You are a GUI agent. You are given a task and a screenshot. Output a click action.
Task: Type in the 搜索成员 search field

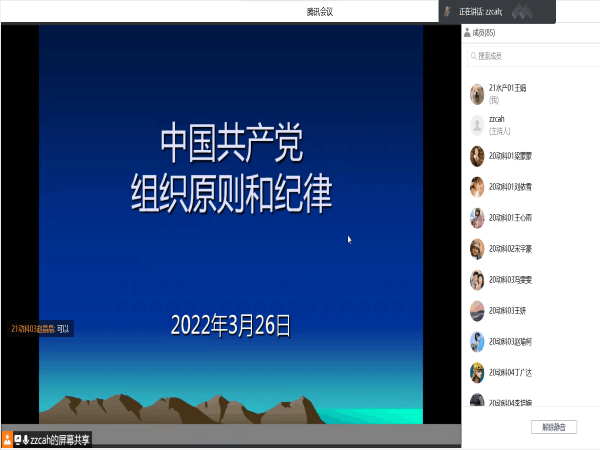[x=520, y=56]
